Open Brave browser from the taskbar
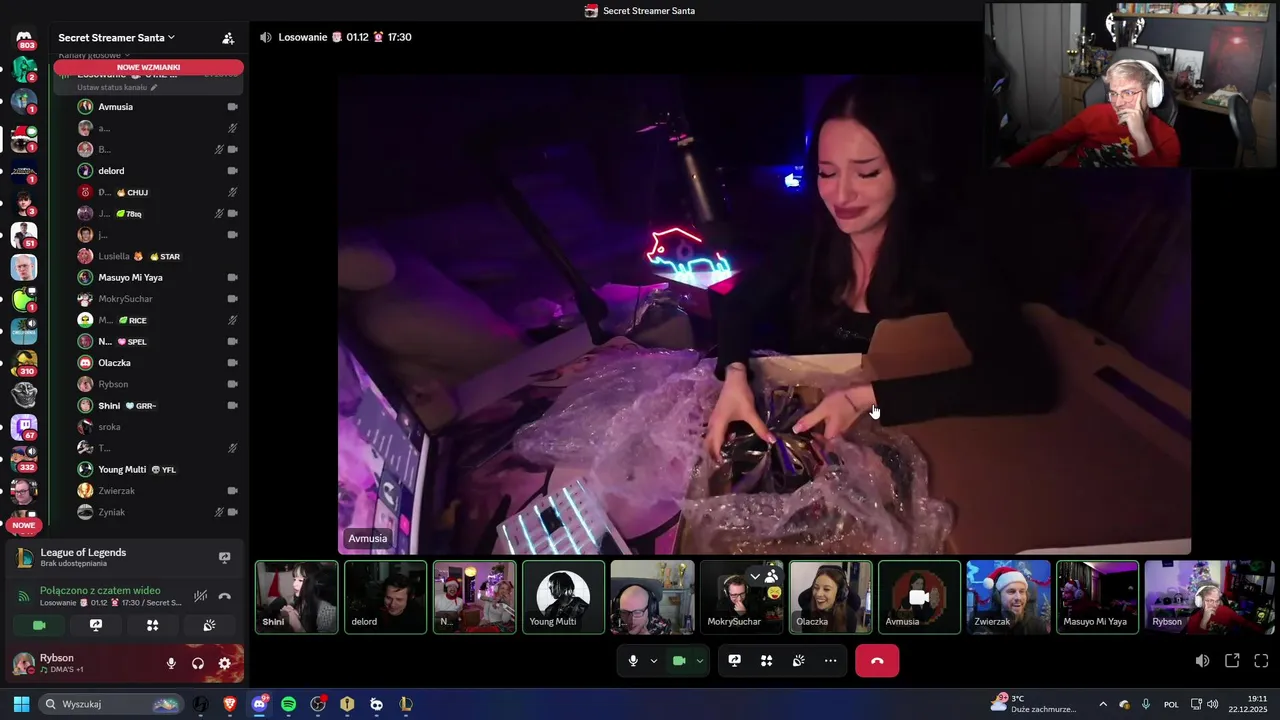 230,704
